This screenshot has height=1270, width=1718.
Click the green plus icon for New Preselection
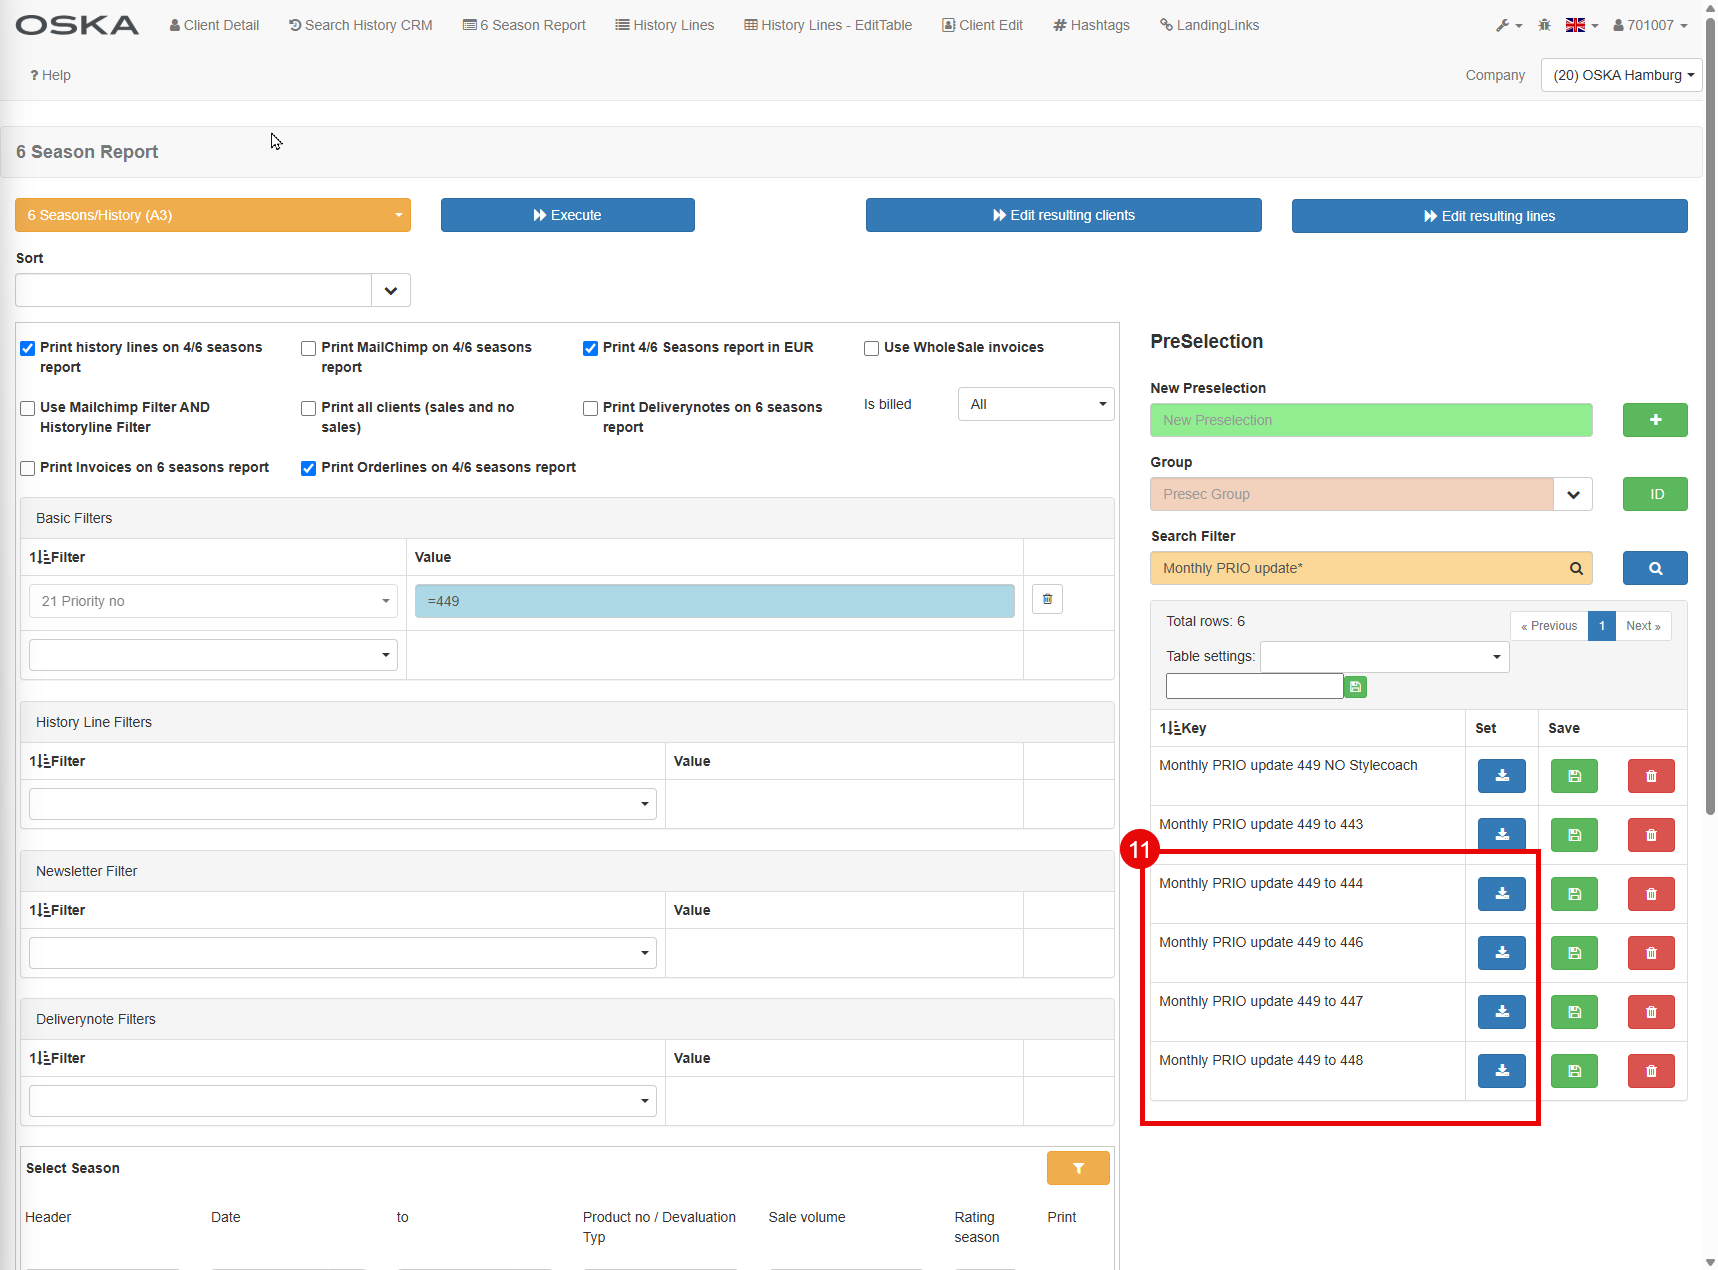click(x=1654, y=420)
